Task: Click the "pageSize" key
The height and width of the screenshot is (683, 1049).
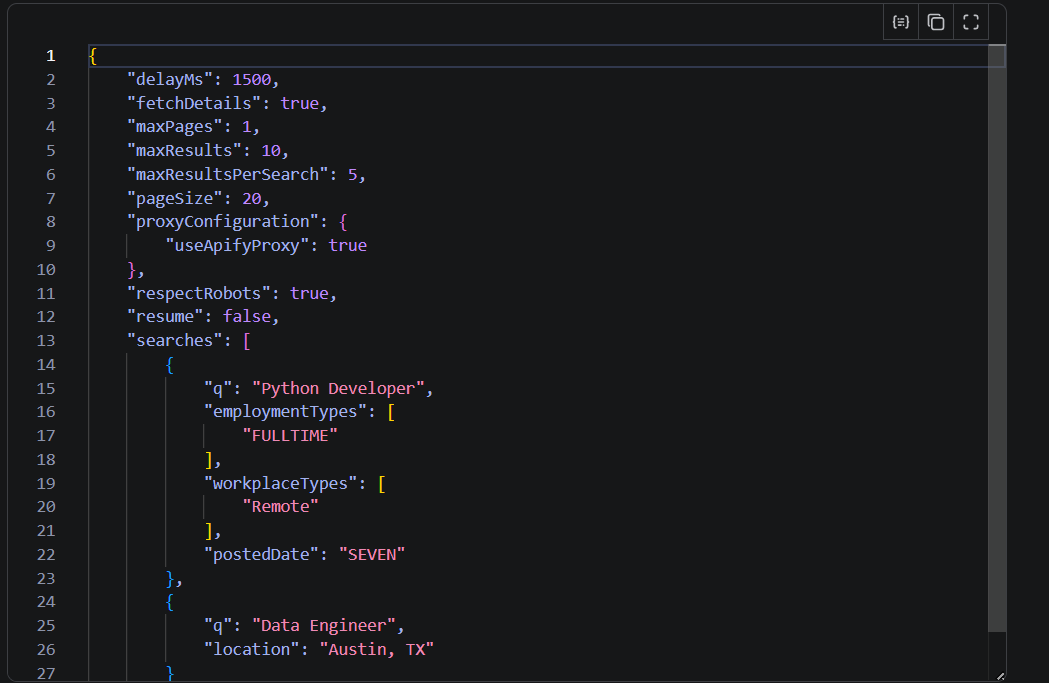Action: tap(175, 199)
